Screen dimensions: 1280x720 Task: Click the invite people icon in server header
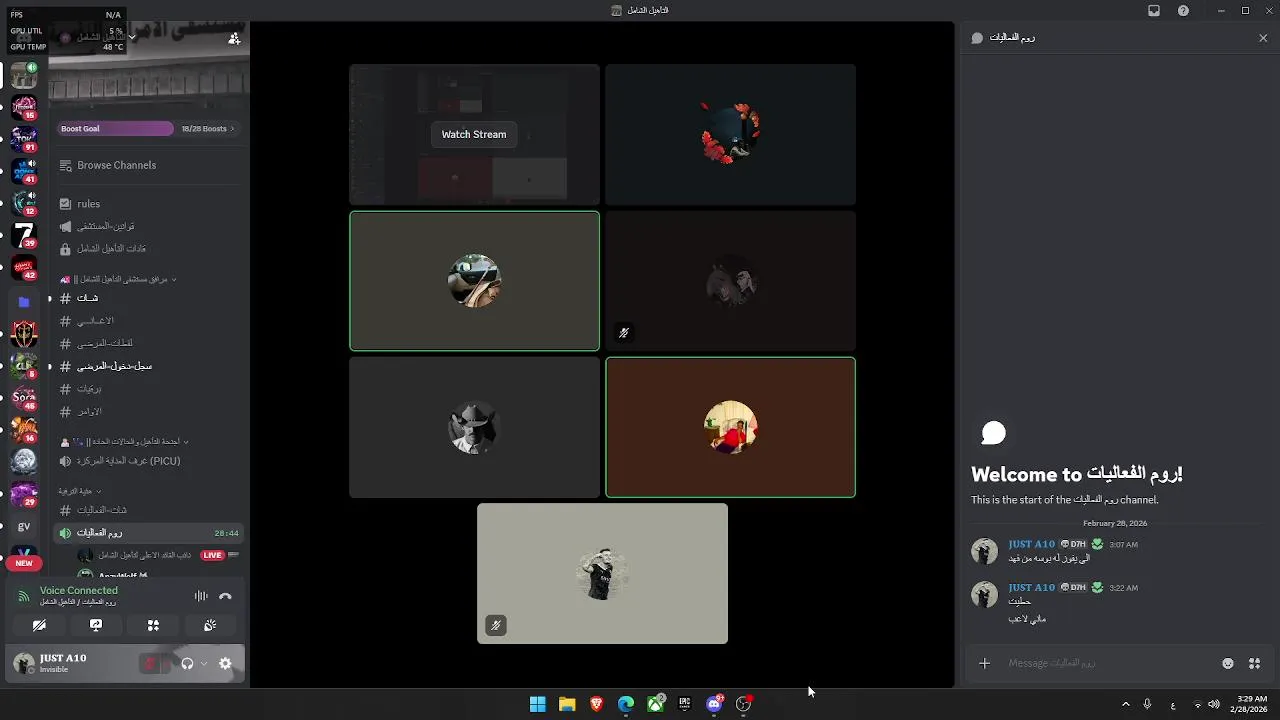pos(234,38)
